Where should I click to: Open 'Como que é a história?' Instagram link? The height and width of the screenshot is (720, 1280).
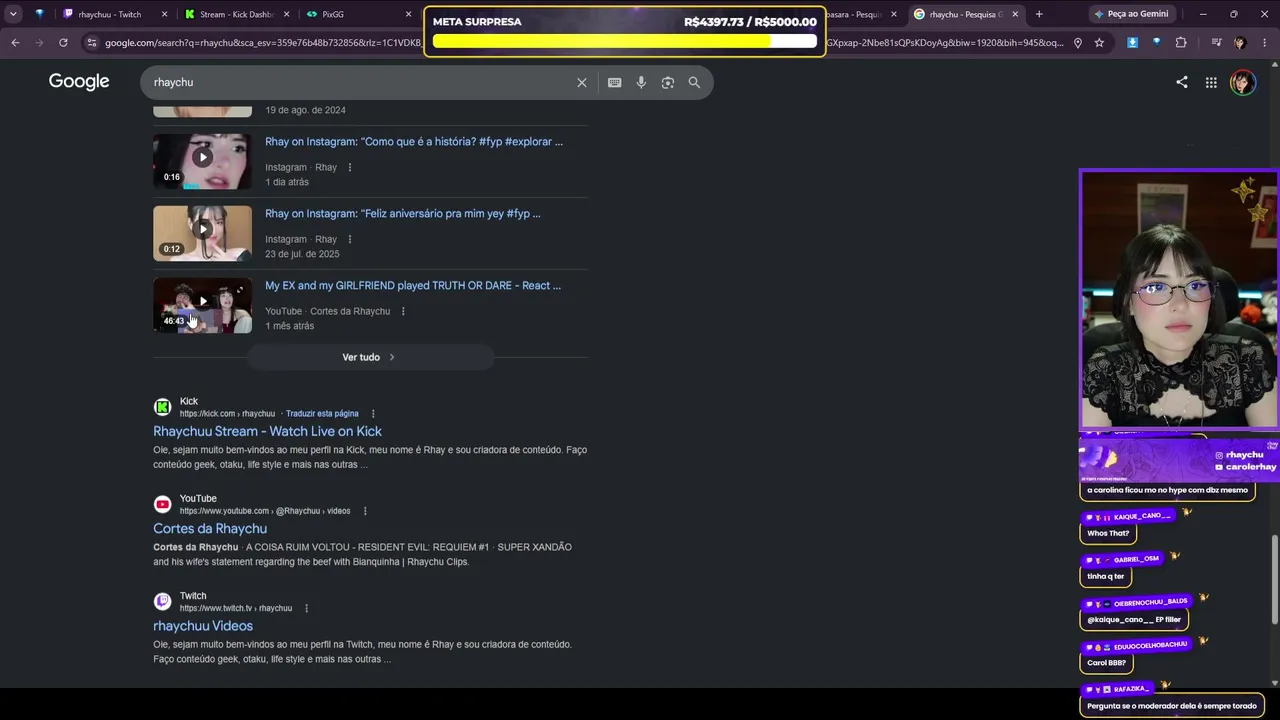(414, 142)
